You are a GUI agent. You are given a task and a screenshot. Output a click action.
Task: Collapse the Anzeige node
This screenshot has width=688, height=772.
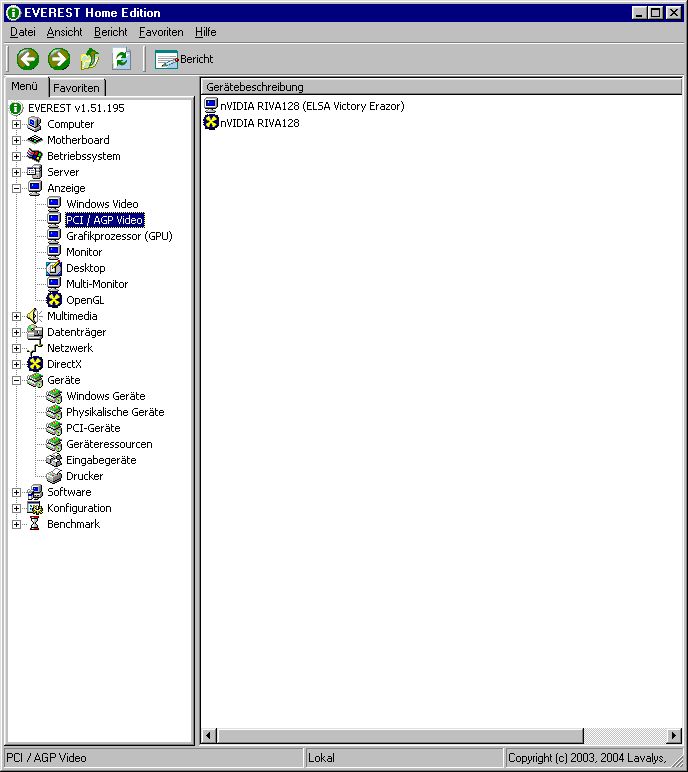pos(16,188)
